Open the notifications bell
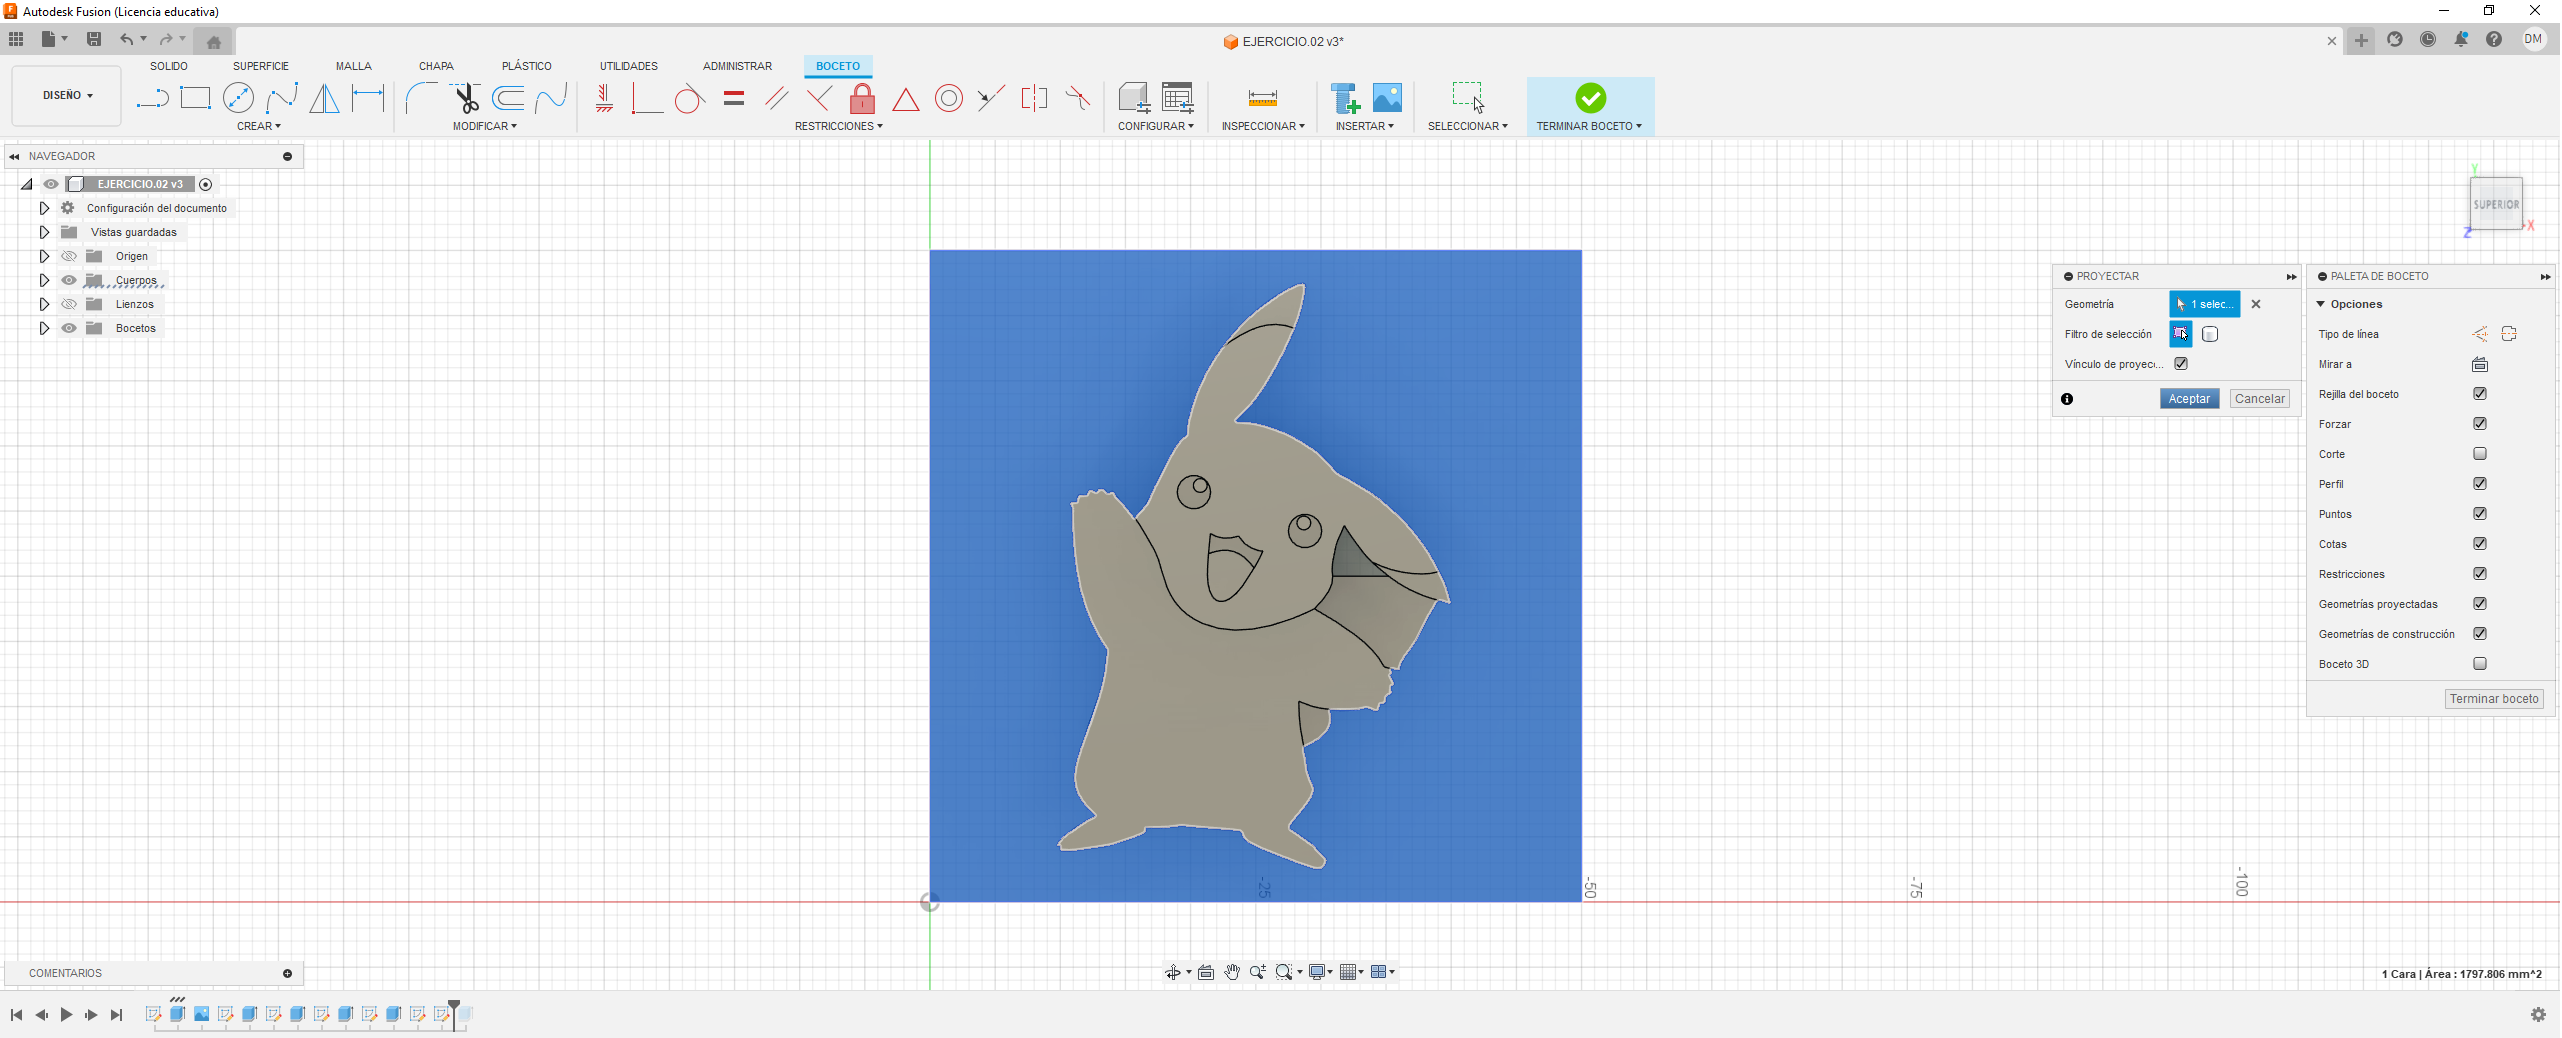 click(x=2461, y=39)
